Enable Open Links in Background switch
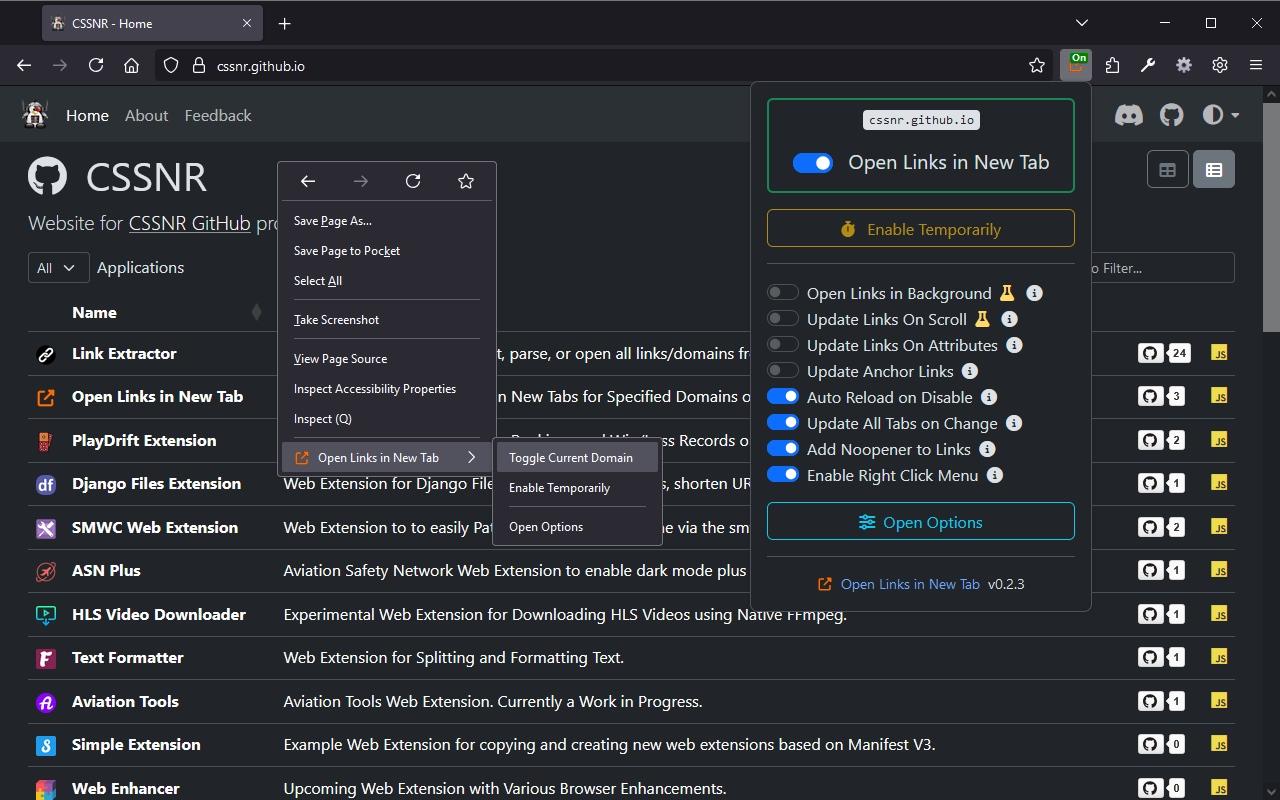The width and height of the screenshot is (1280, 800). [782, 293]
